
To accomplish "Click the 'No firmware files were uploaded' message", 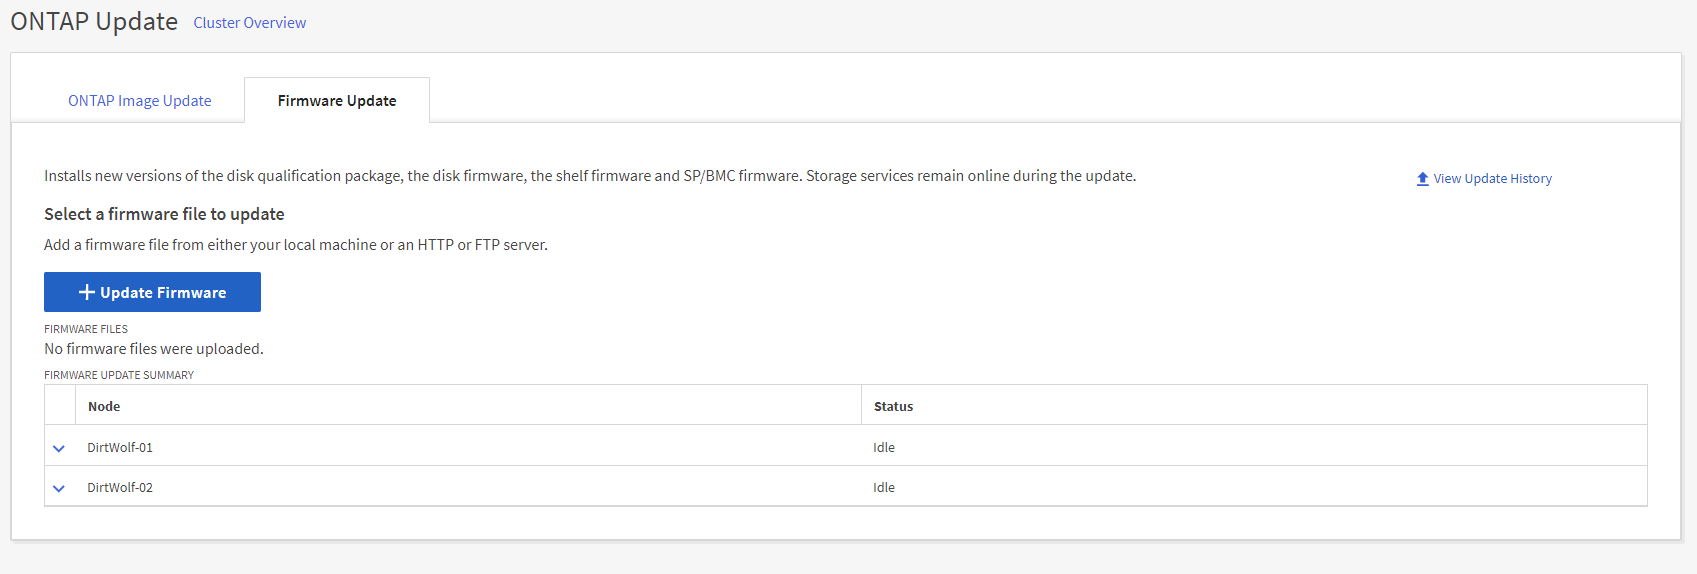I will 154,349.
